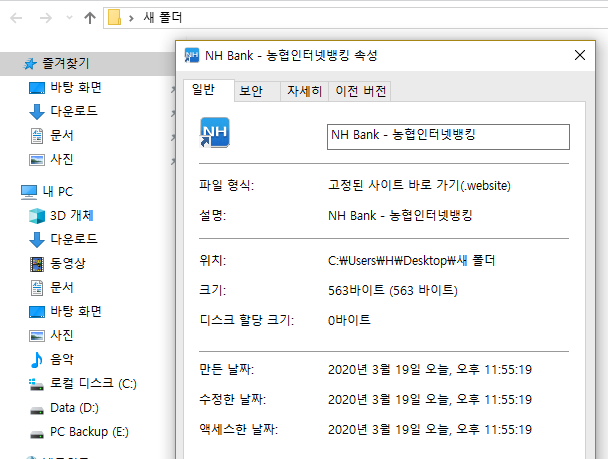Open 사진 icon under 내 PC
This screenshot has width=608, height=459.
[x=37, y=336]
